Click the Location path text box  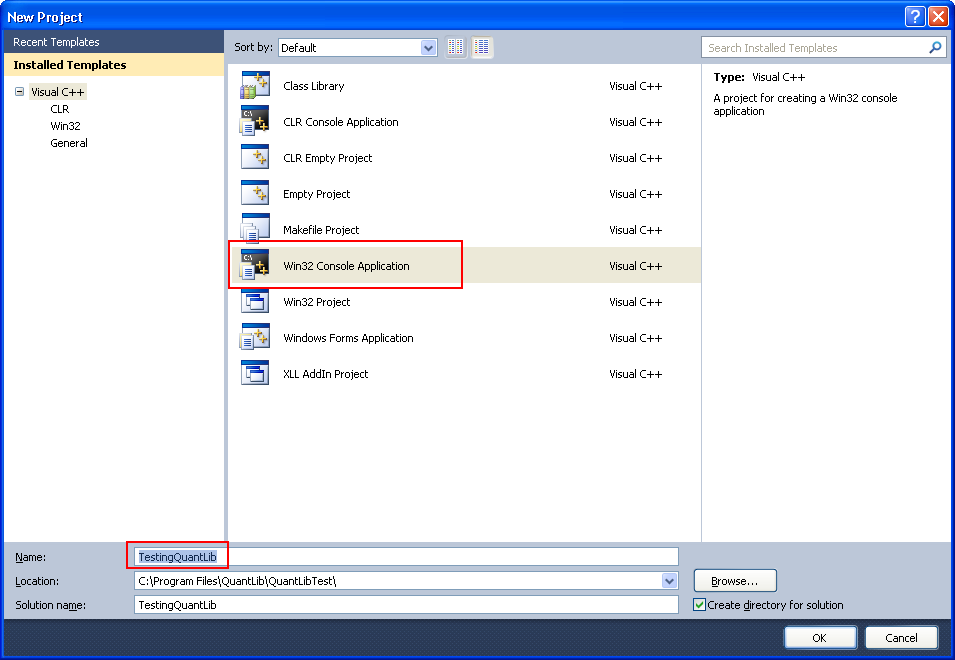coord(398,581)
